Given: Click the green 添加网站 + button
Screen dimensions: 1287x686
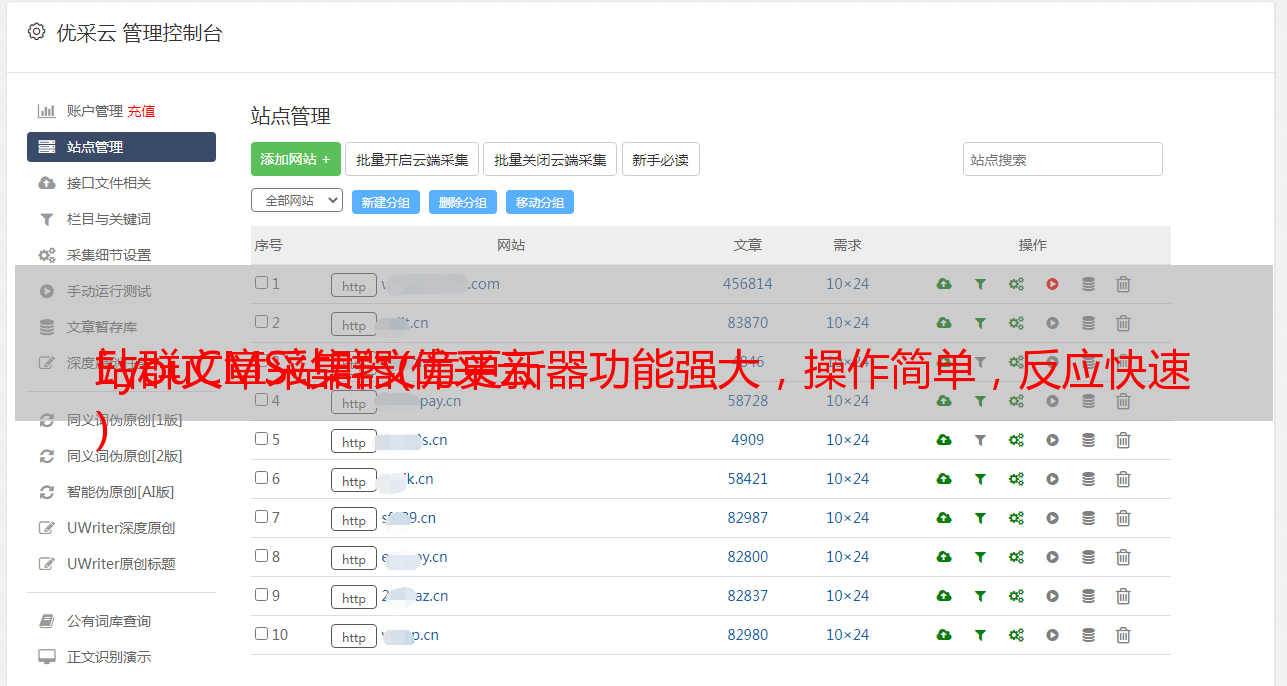Looking at the screenshot, I should (296, 159).
